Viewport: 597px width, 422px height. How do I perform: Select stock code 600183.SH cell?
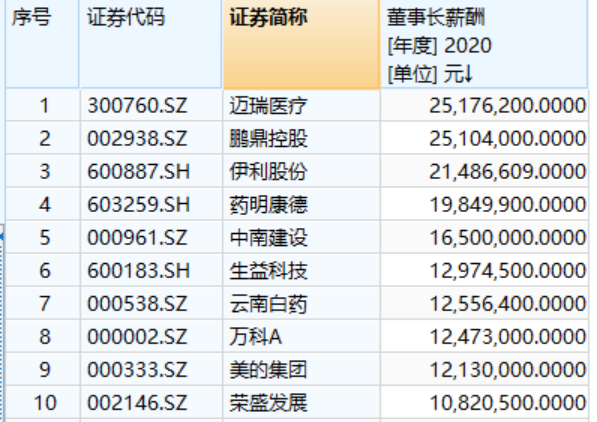pos(152,271)
